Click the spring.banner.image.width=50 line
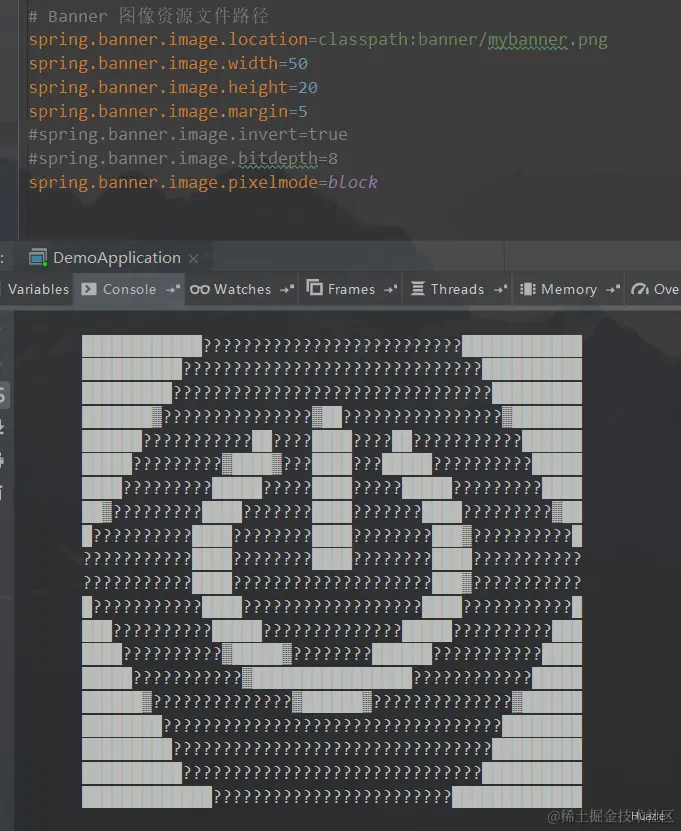 [168, 64]
